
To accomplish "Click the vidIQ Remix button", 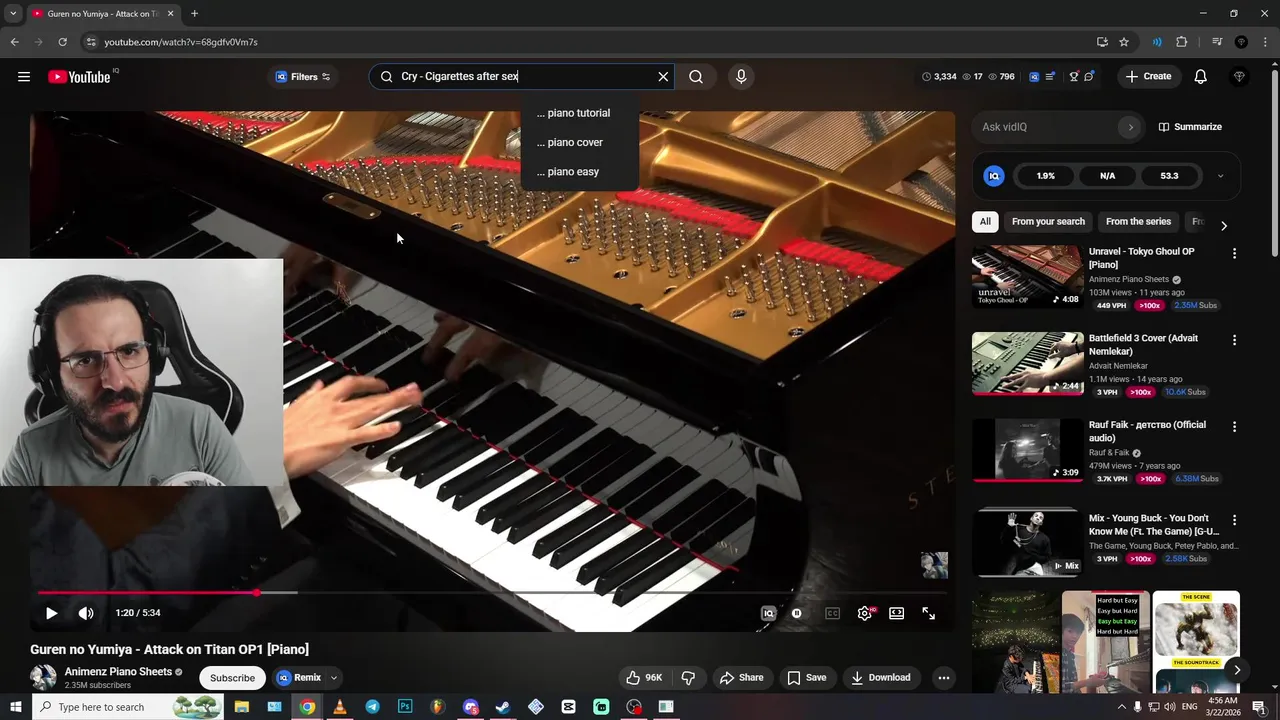I will click(299, 678).
